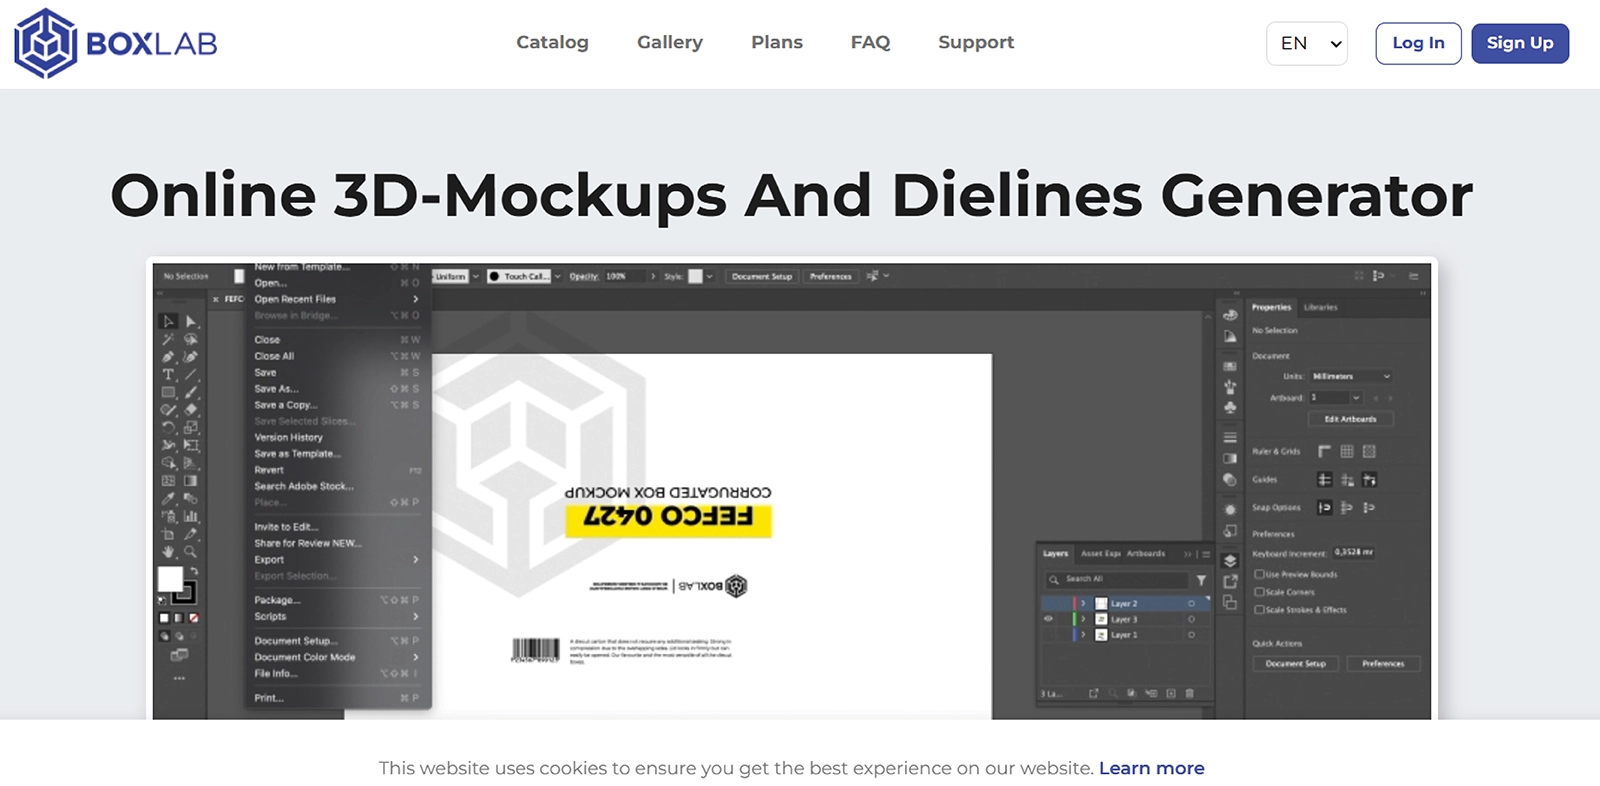This screenshot has width=1600, height=786.
Task: Toggle Show Rulers button in Ruler & Grids
Action: pyautogui.click(x=1324, y=451)
